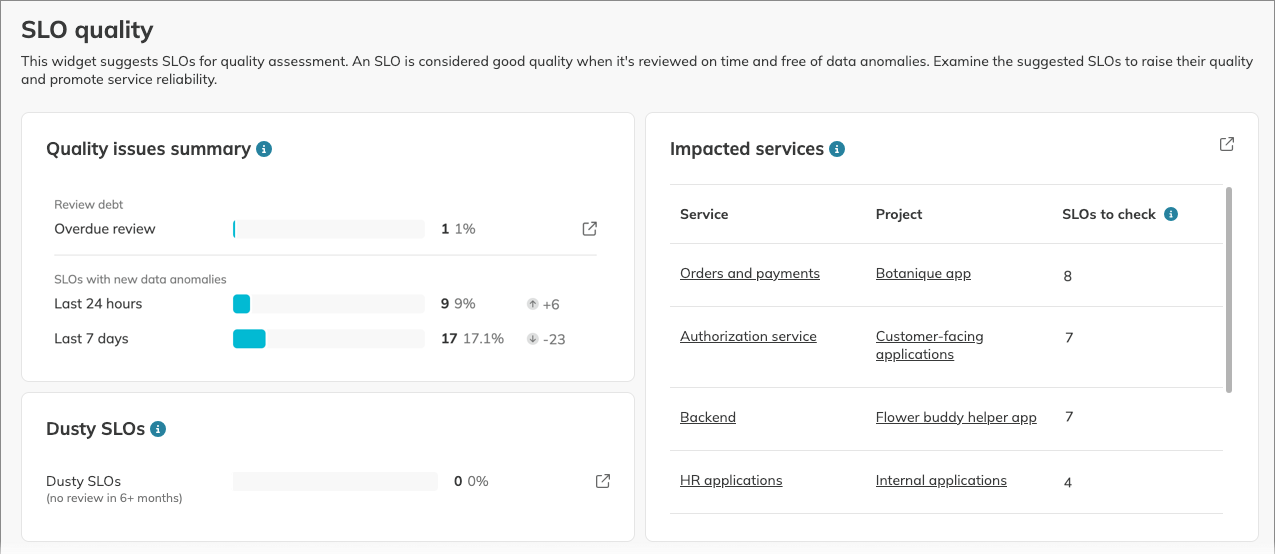Click info icon beside Impacted services heading

[838, 149]
